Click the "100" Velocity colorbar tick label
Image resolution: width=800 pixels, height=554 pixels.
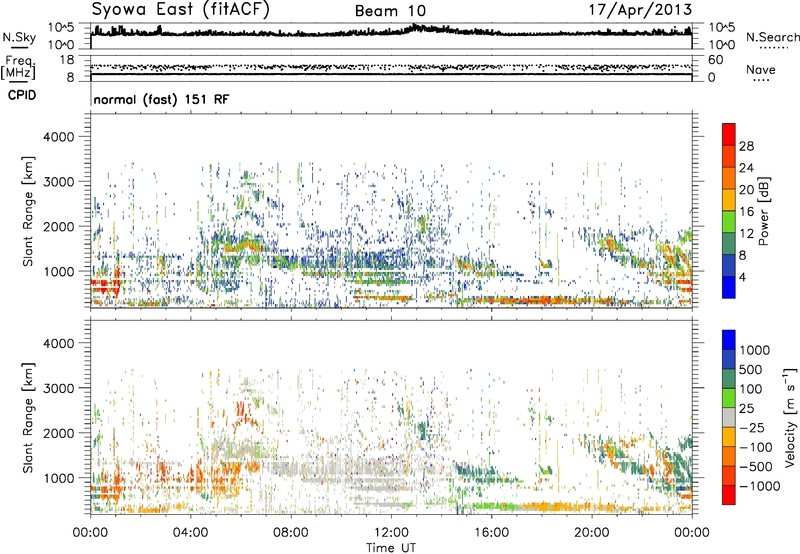(751, 389)
